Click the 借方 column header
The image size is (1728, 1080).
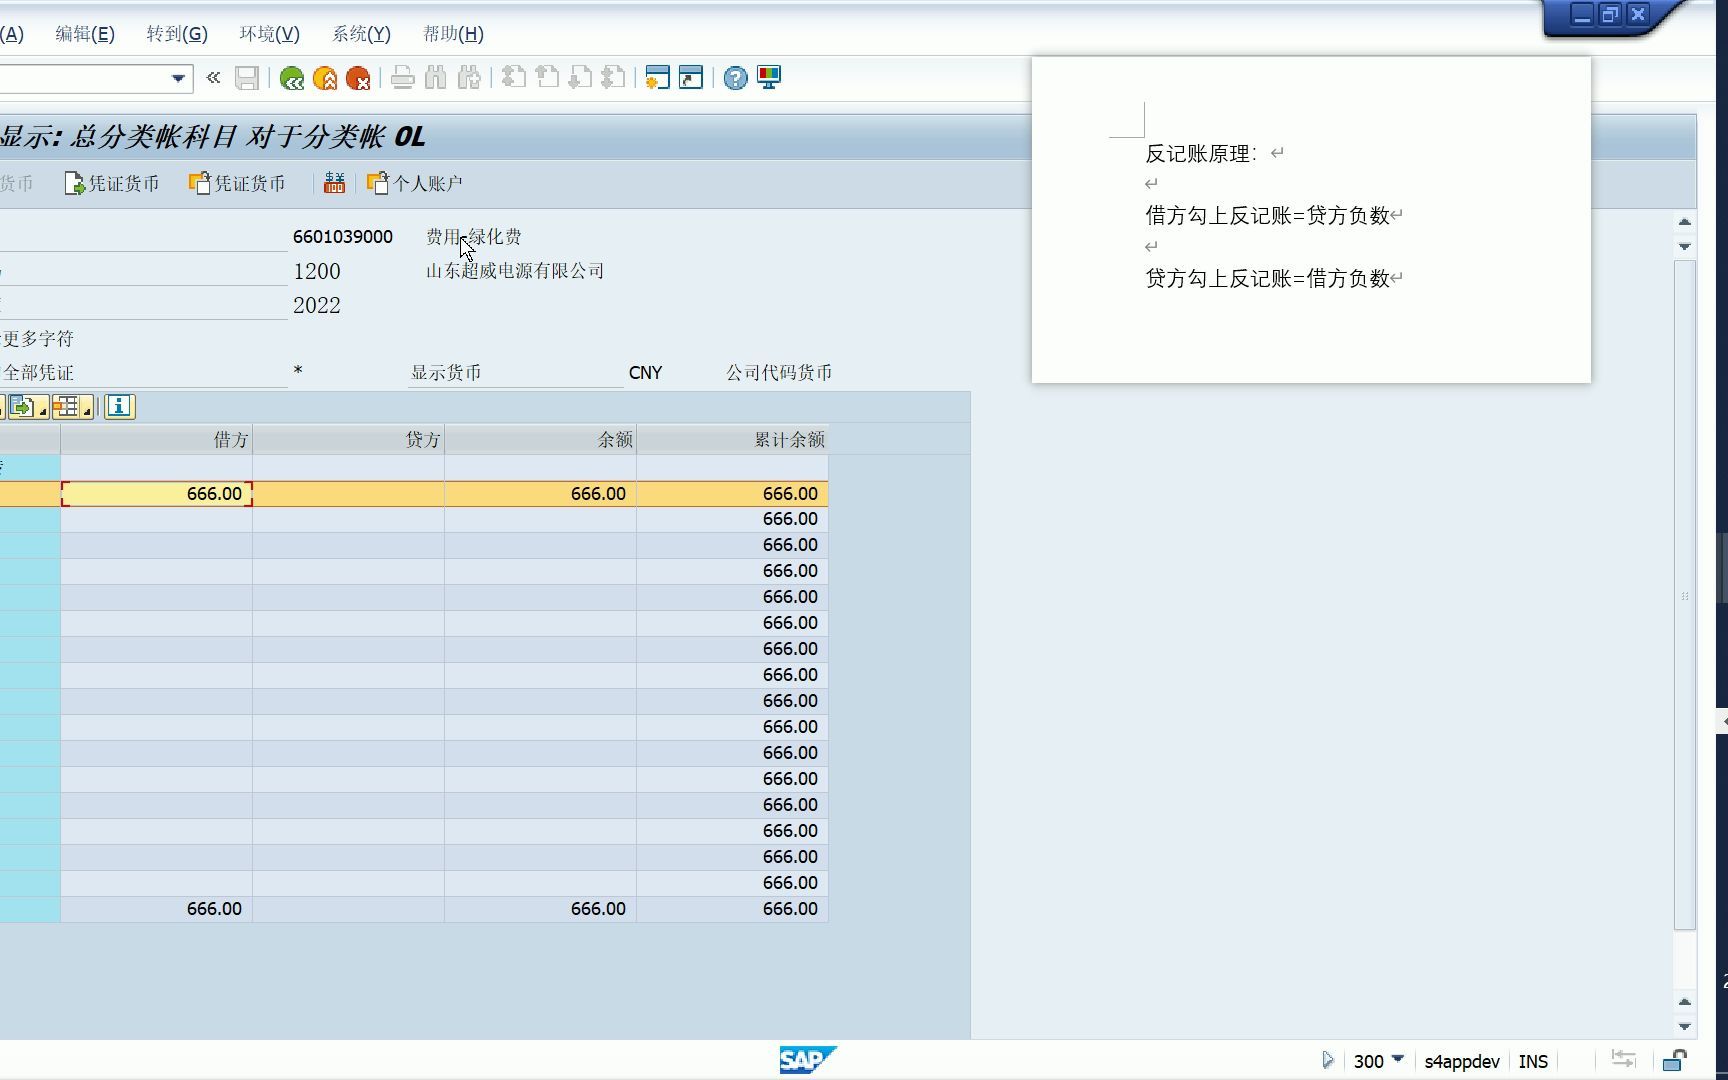tap(156, 440)
